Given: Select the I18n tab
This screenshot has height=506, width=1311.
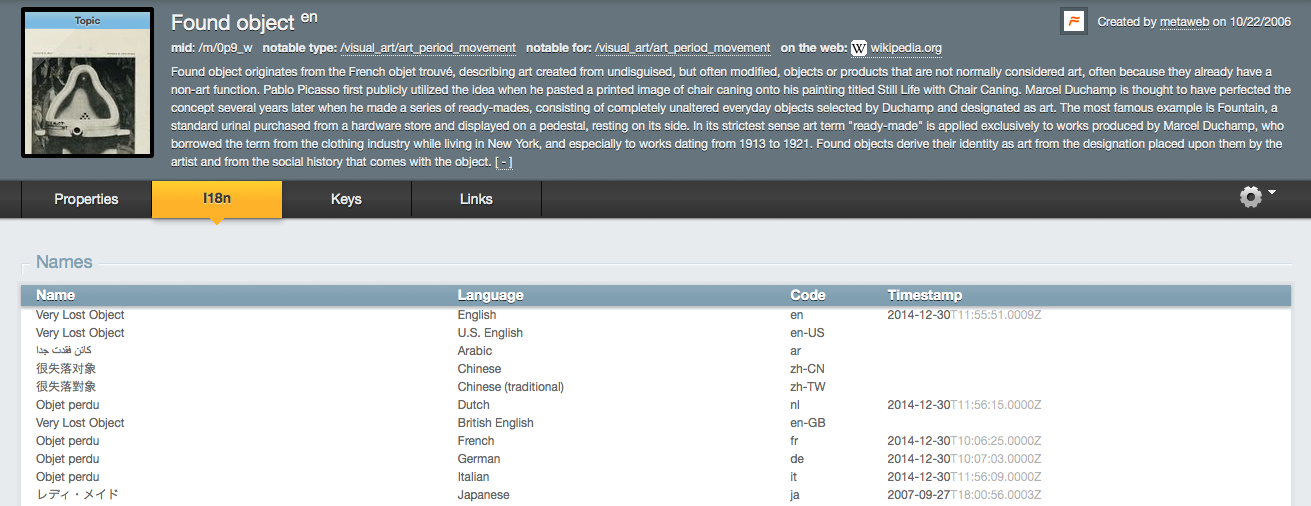Looking at the screenshot, I should 217,199.
